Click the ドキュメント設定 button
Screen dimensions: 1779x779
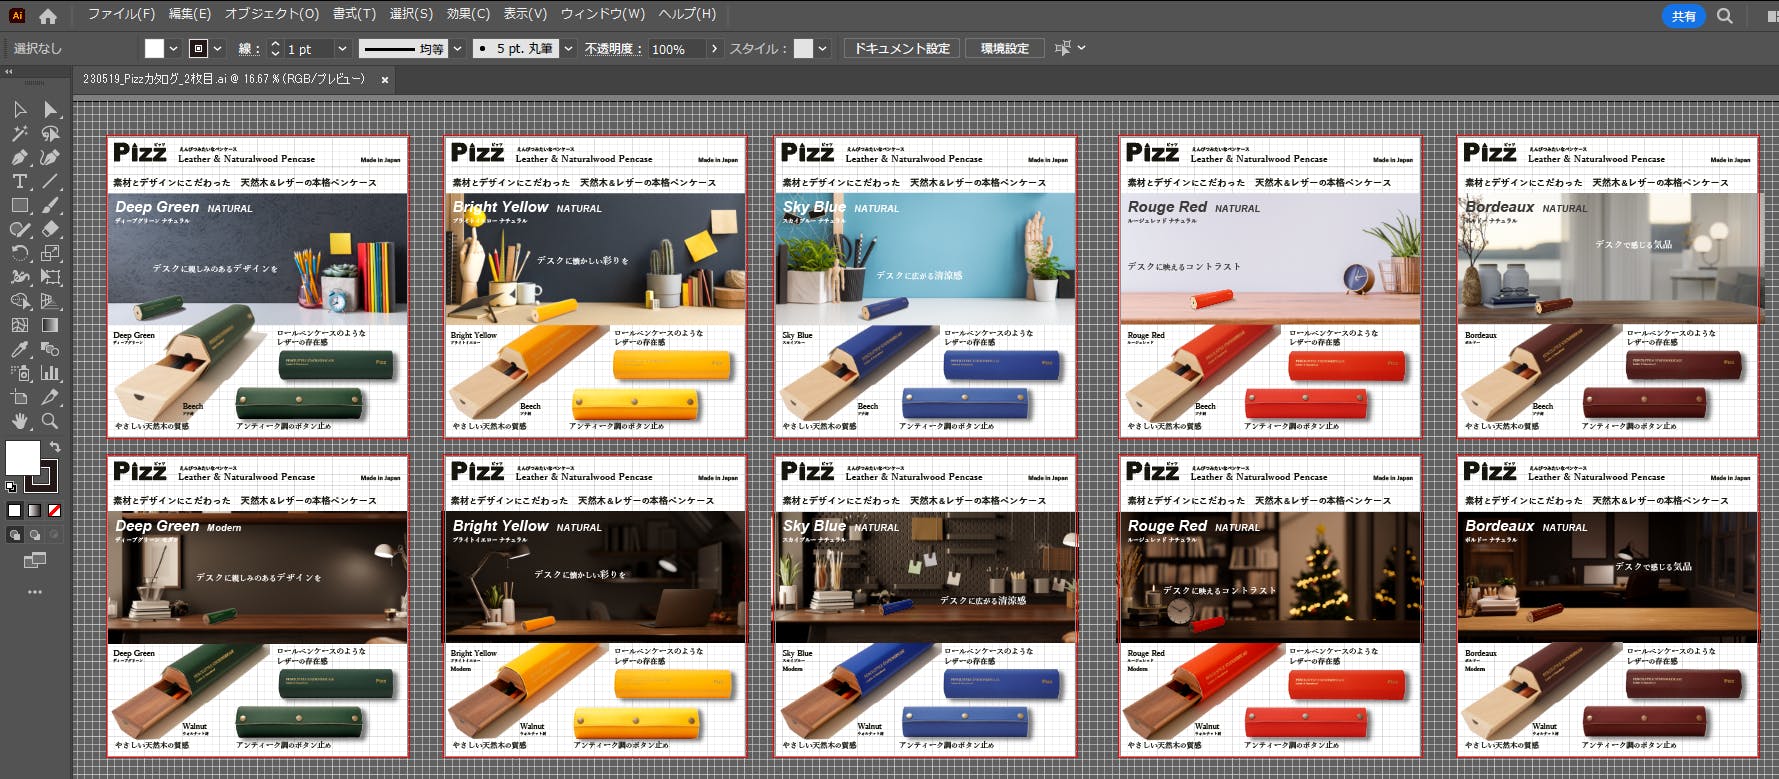click(901, 49)
